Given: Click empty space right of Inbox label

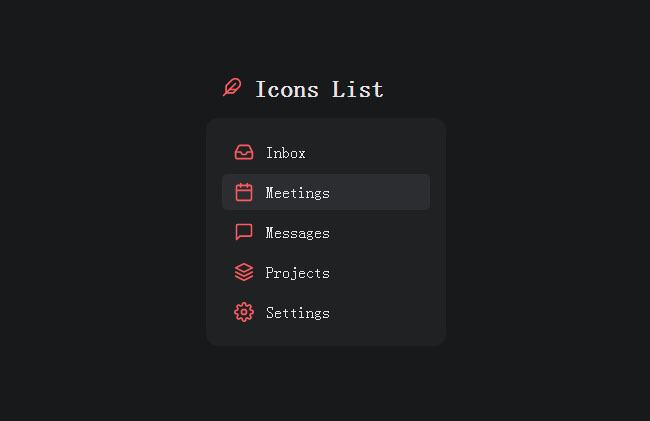Looking at the screenshot, I should tap(380, 153).
